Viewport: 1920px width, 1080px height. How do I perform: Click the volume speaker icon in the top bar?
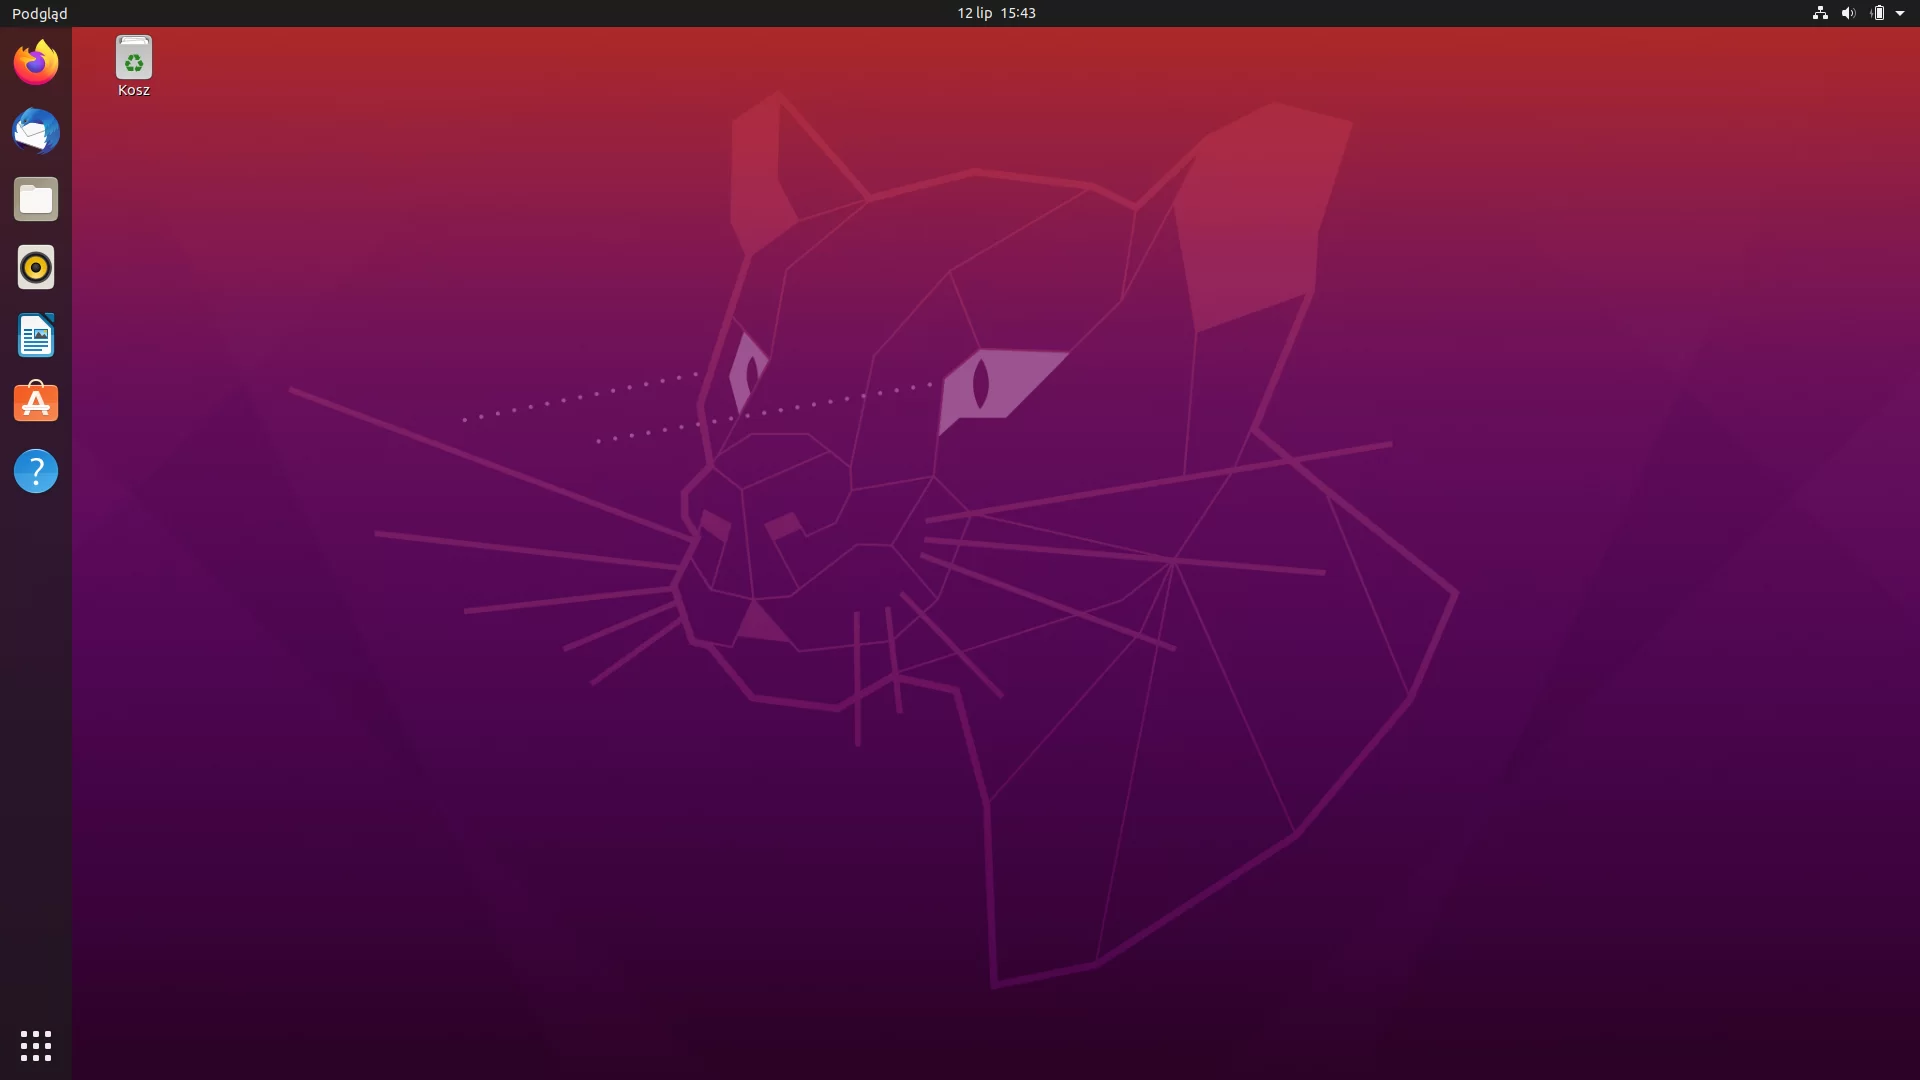[1848, 13]
